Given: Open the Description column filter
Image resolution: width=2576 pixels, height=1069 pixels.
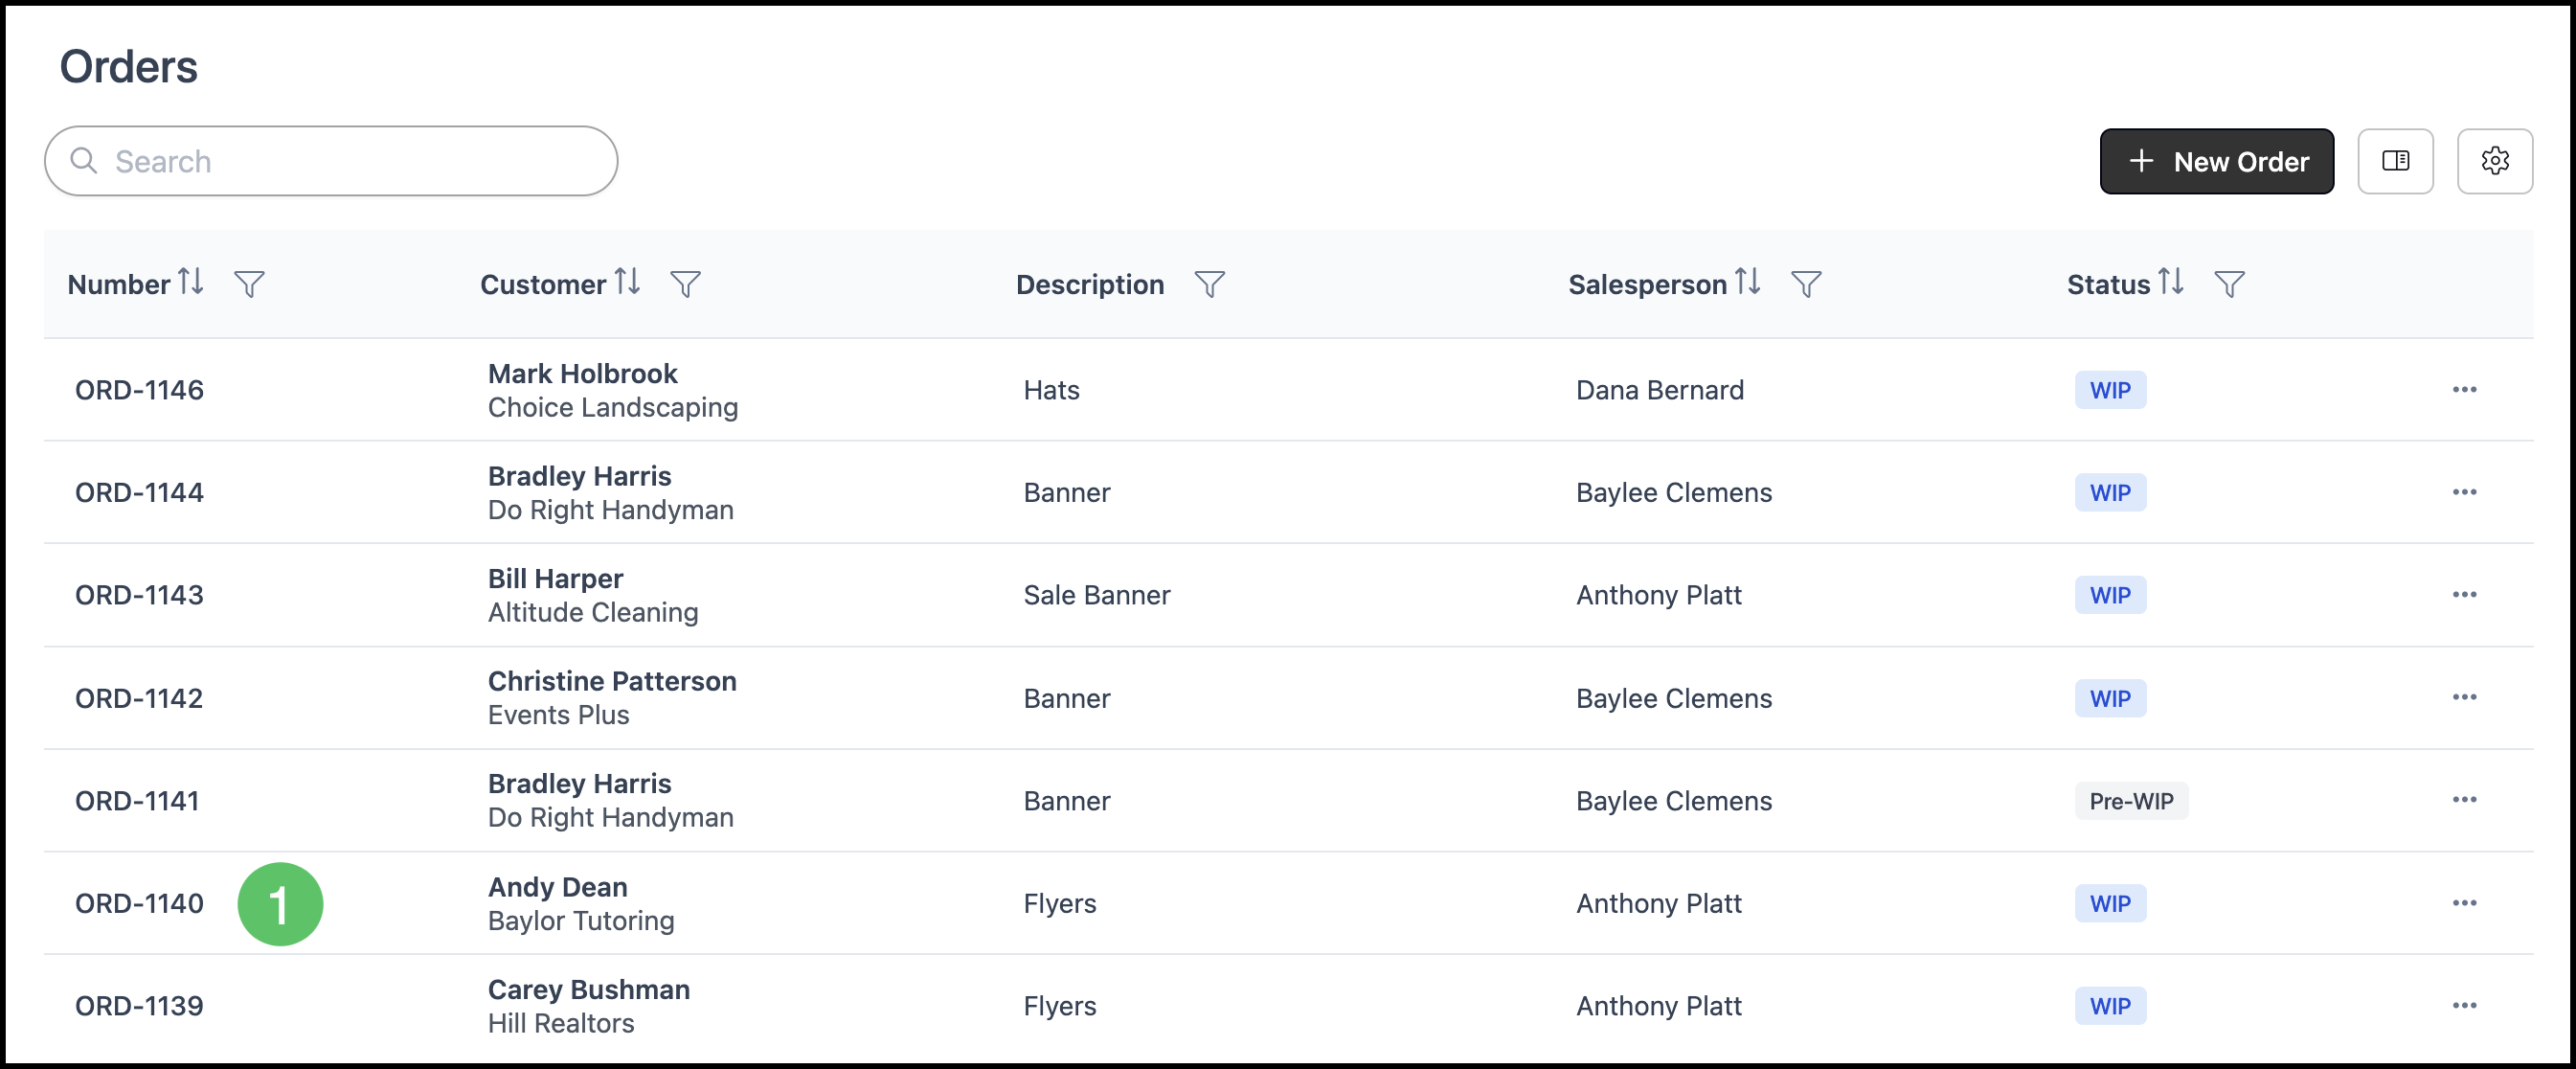Looking at the screenshot, I should [1209, 285].
